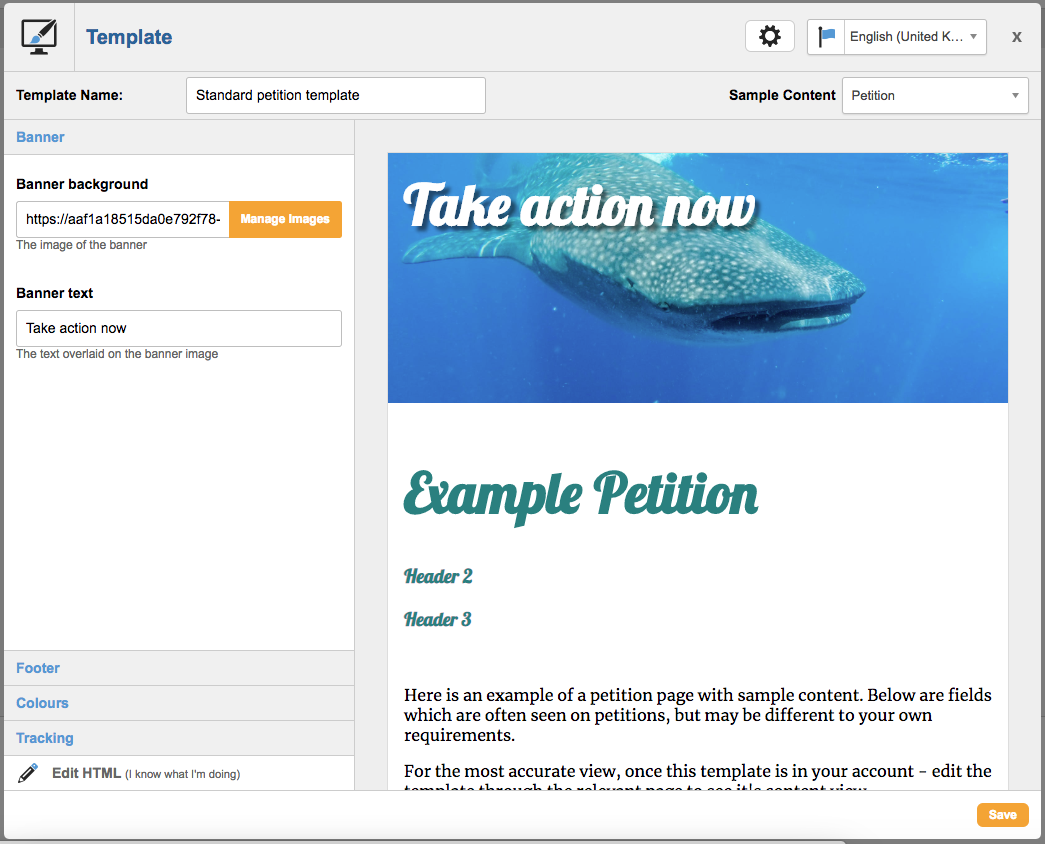
Task: Click the pencil icon beside Edit HTML
Action: (28, 773)
